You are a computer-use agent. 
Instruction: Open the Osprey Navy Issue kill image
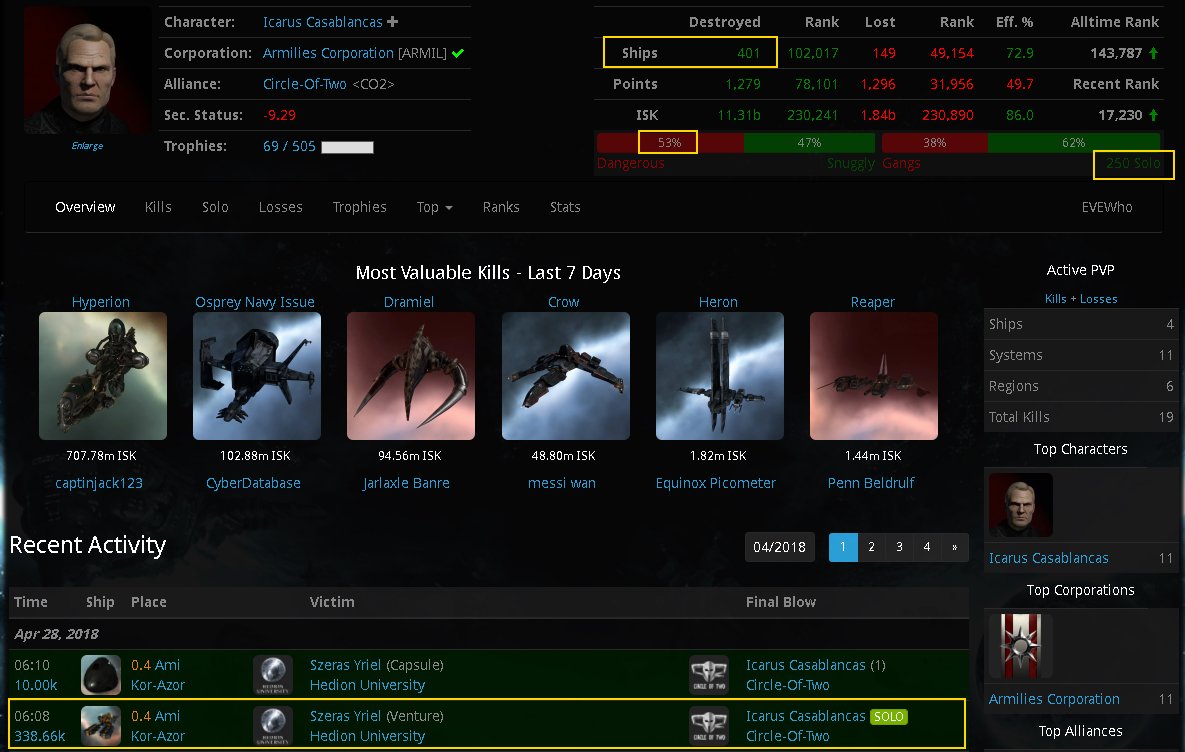tap(257, 376)
